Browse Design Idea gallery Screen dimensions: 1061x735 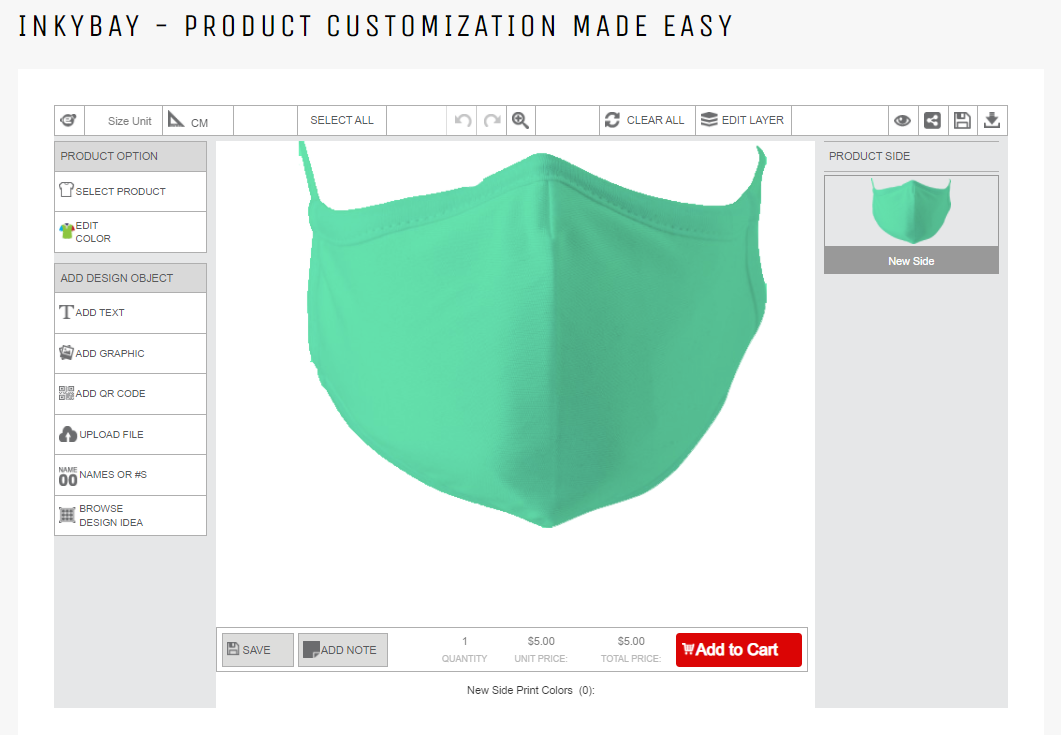click(131, 516)
